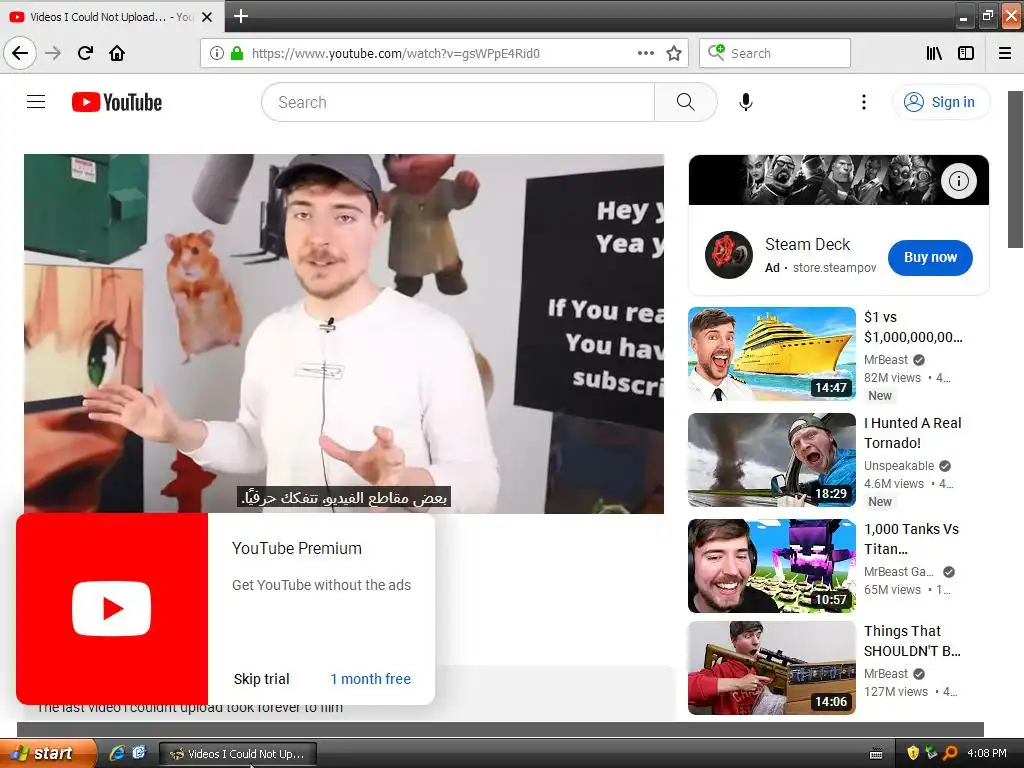The image size is (1024, 768).
Task: Click the 'MrBeast Ga...' channel name
Action: pyautogui.click(x=899, y=571)
